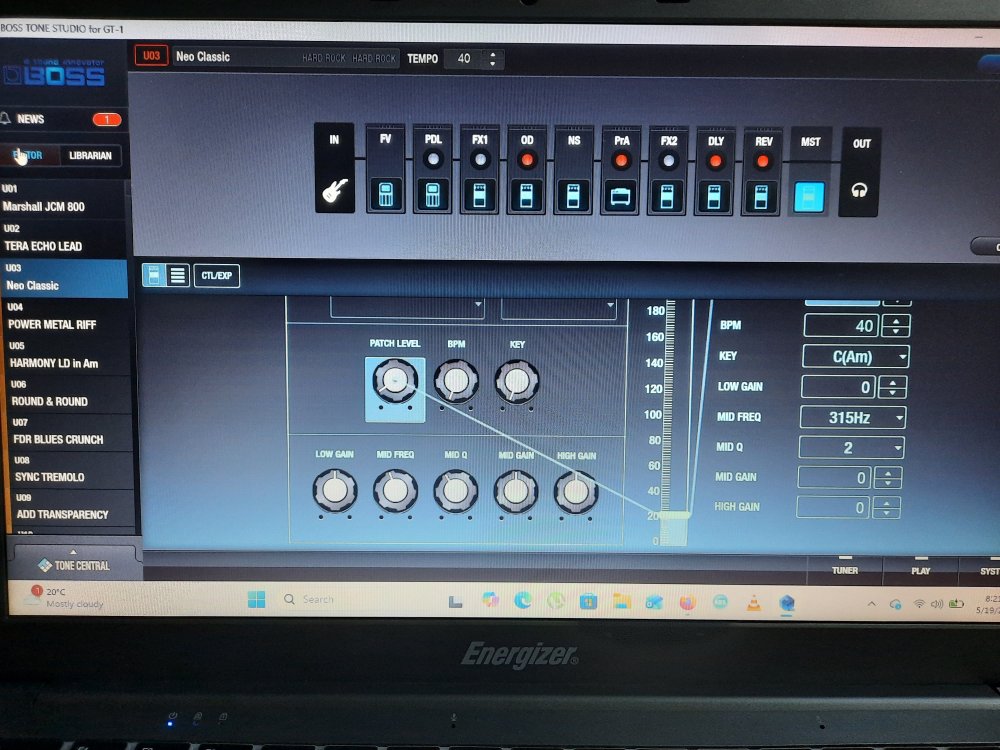
Task: Click the HIGH GAIN stepper
Action: click(886, 508)
